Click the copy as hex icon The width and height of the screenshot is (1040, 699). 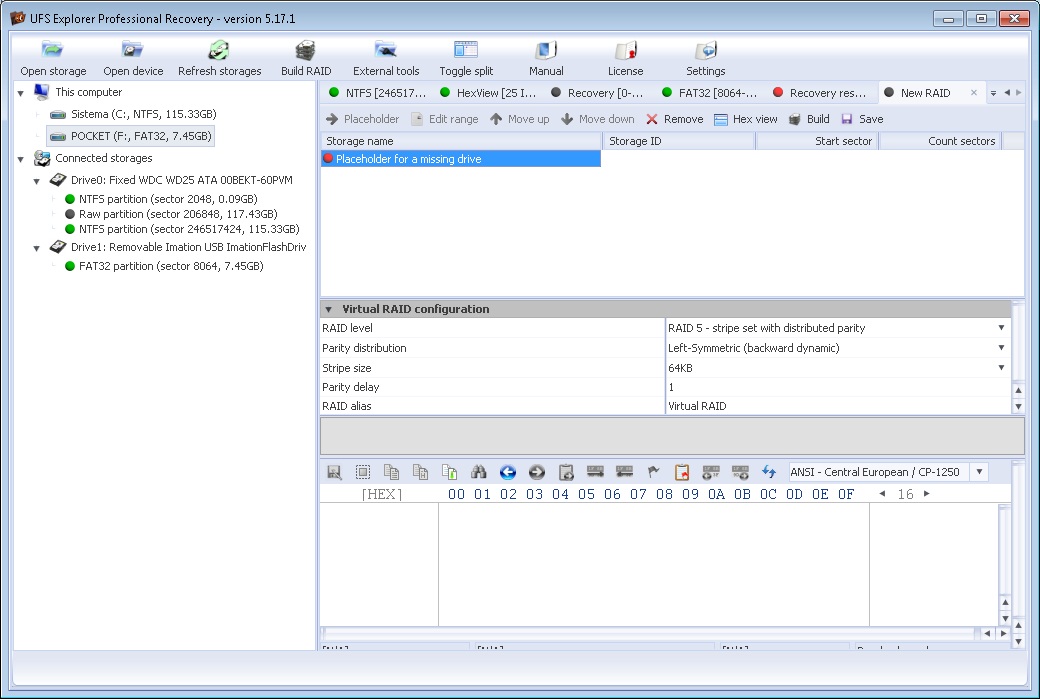coord(421,472)
